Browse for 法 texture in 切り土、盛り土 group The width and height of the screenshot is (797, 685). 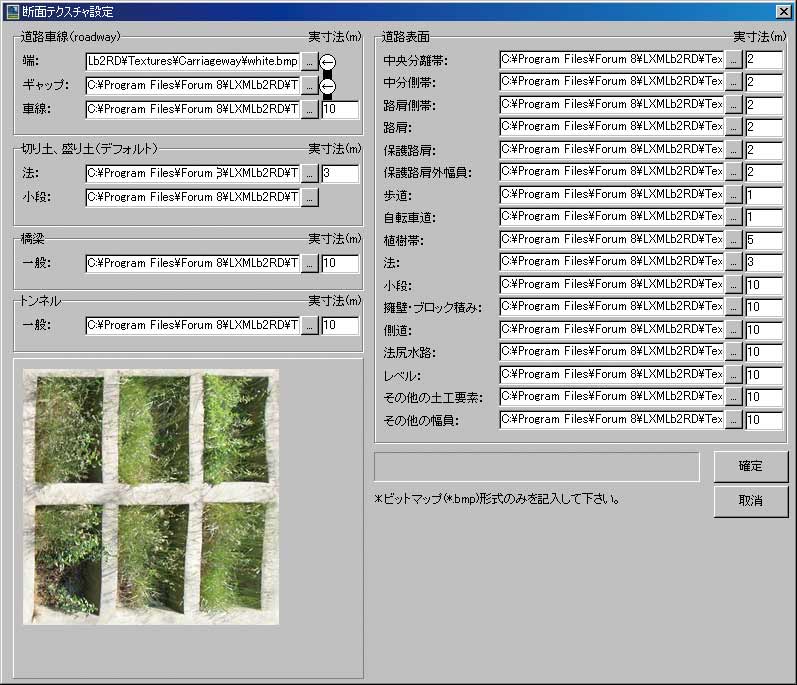[x=310, y=173]
